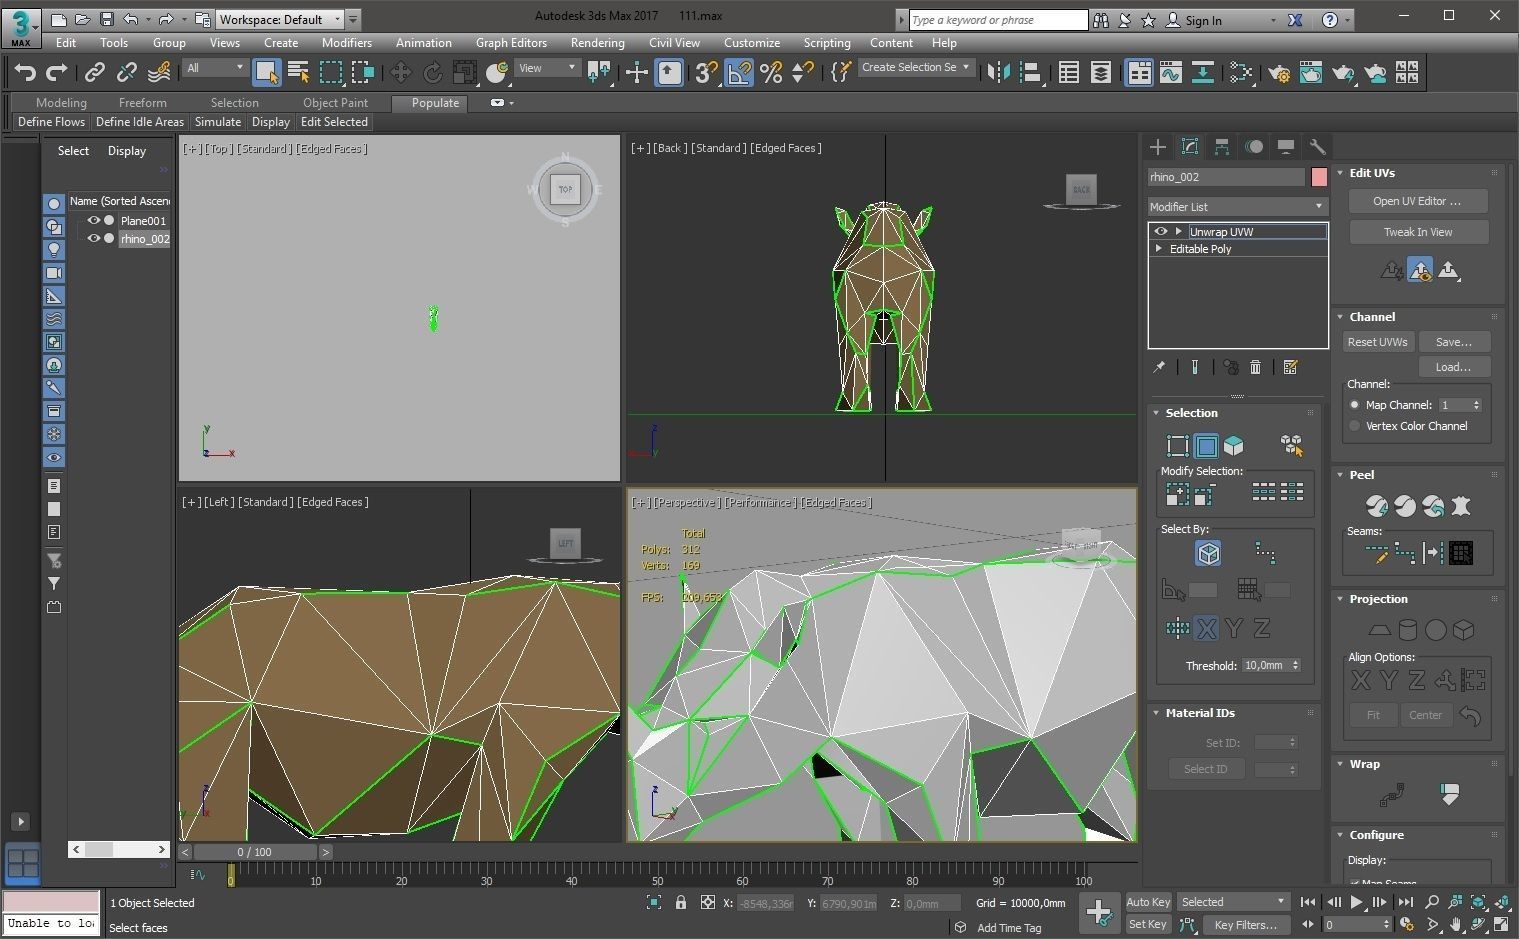Click the Select and Move tool

[x=400, y=72]
